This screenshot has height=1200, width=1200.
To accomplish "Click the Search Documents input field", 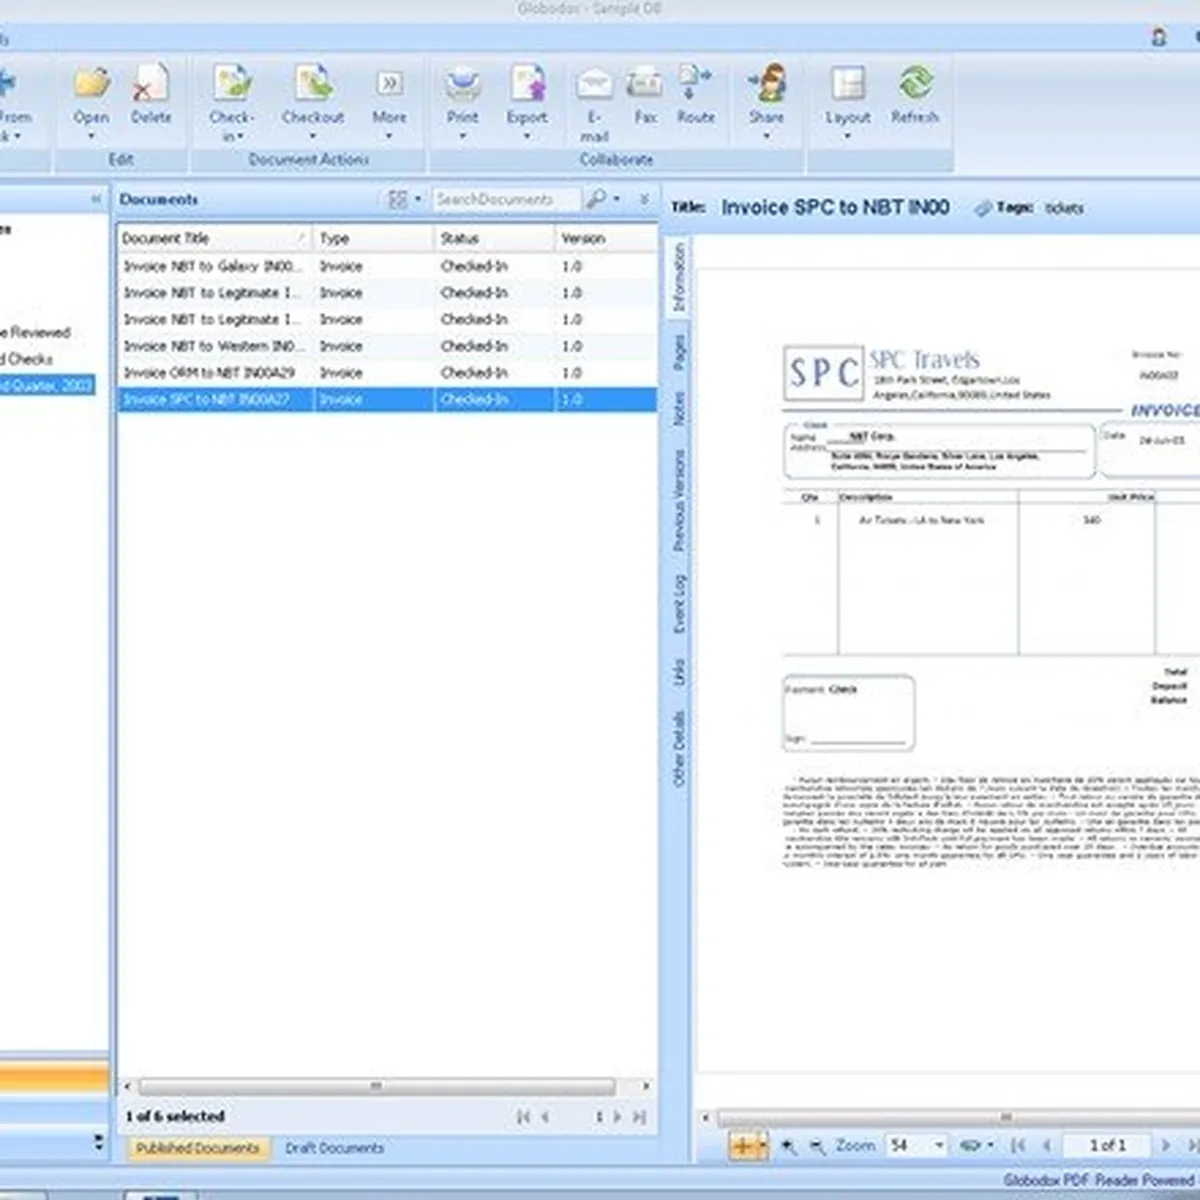I will coord(504,200).
